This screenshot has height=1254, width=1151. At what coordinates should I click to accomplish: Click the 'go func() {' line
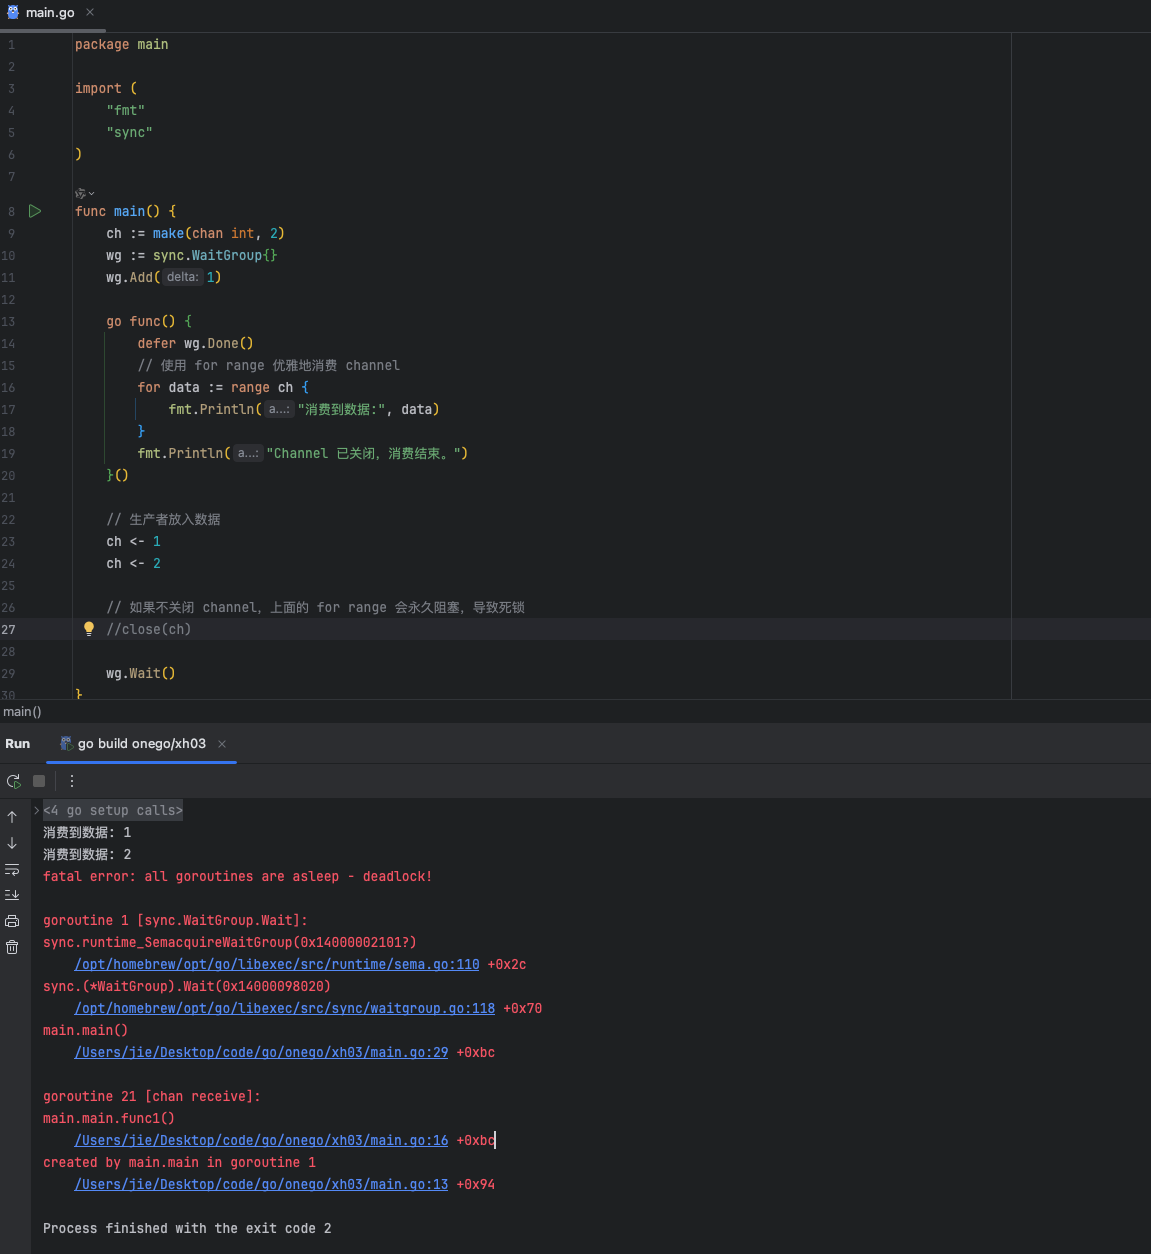(149, 321)
